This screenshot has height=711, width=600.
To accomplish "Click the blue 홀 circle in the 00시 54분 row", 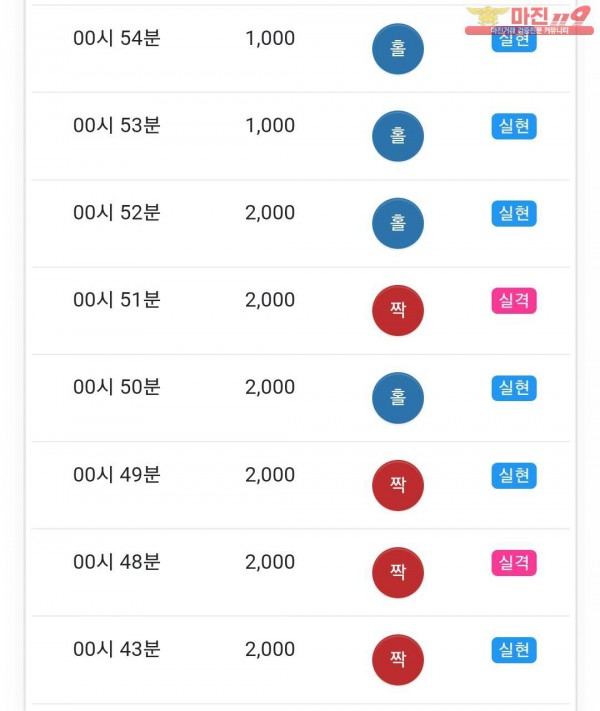I will (398, 48).
